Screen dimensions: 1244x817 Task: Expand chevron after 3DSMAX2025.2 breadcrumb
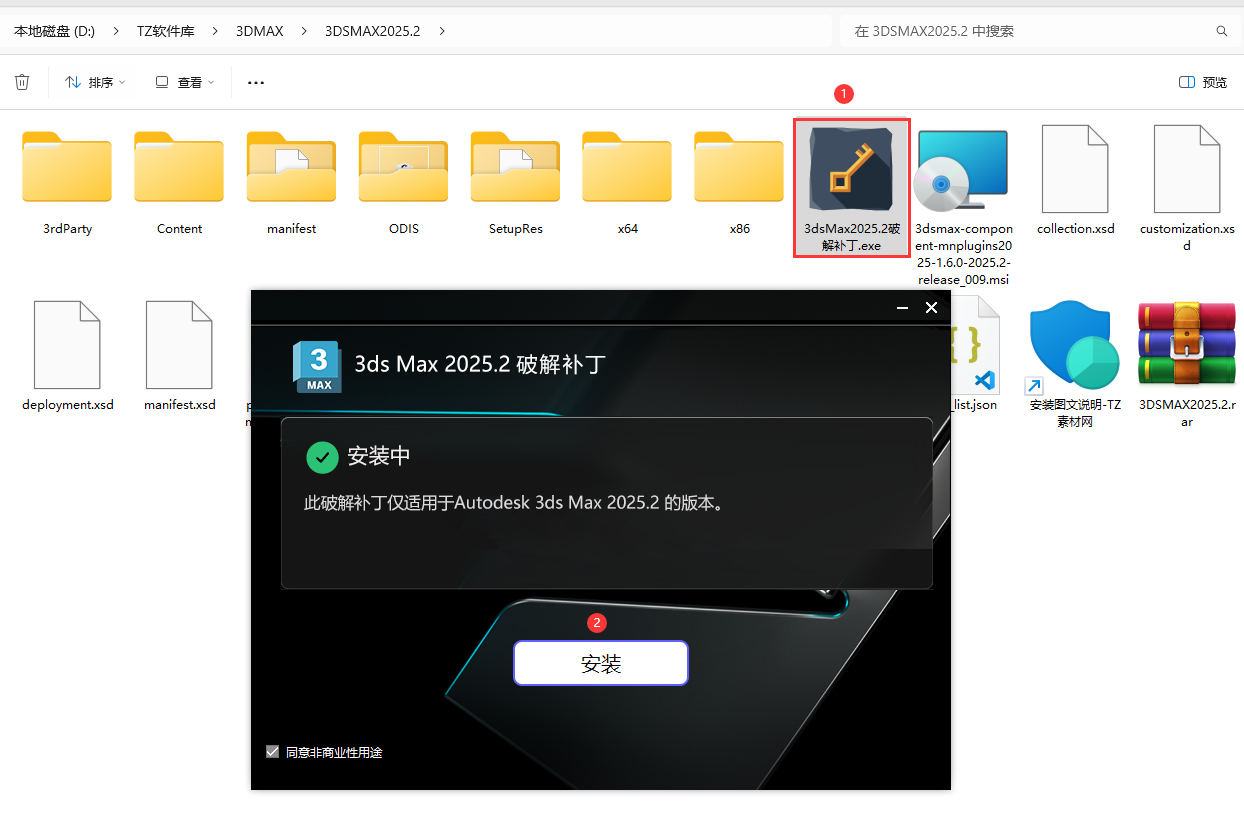point(441,31)
